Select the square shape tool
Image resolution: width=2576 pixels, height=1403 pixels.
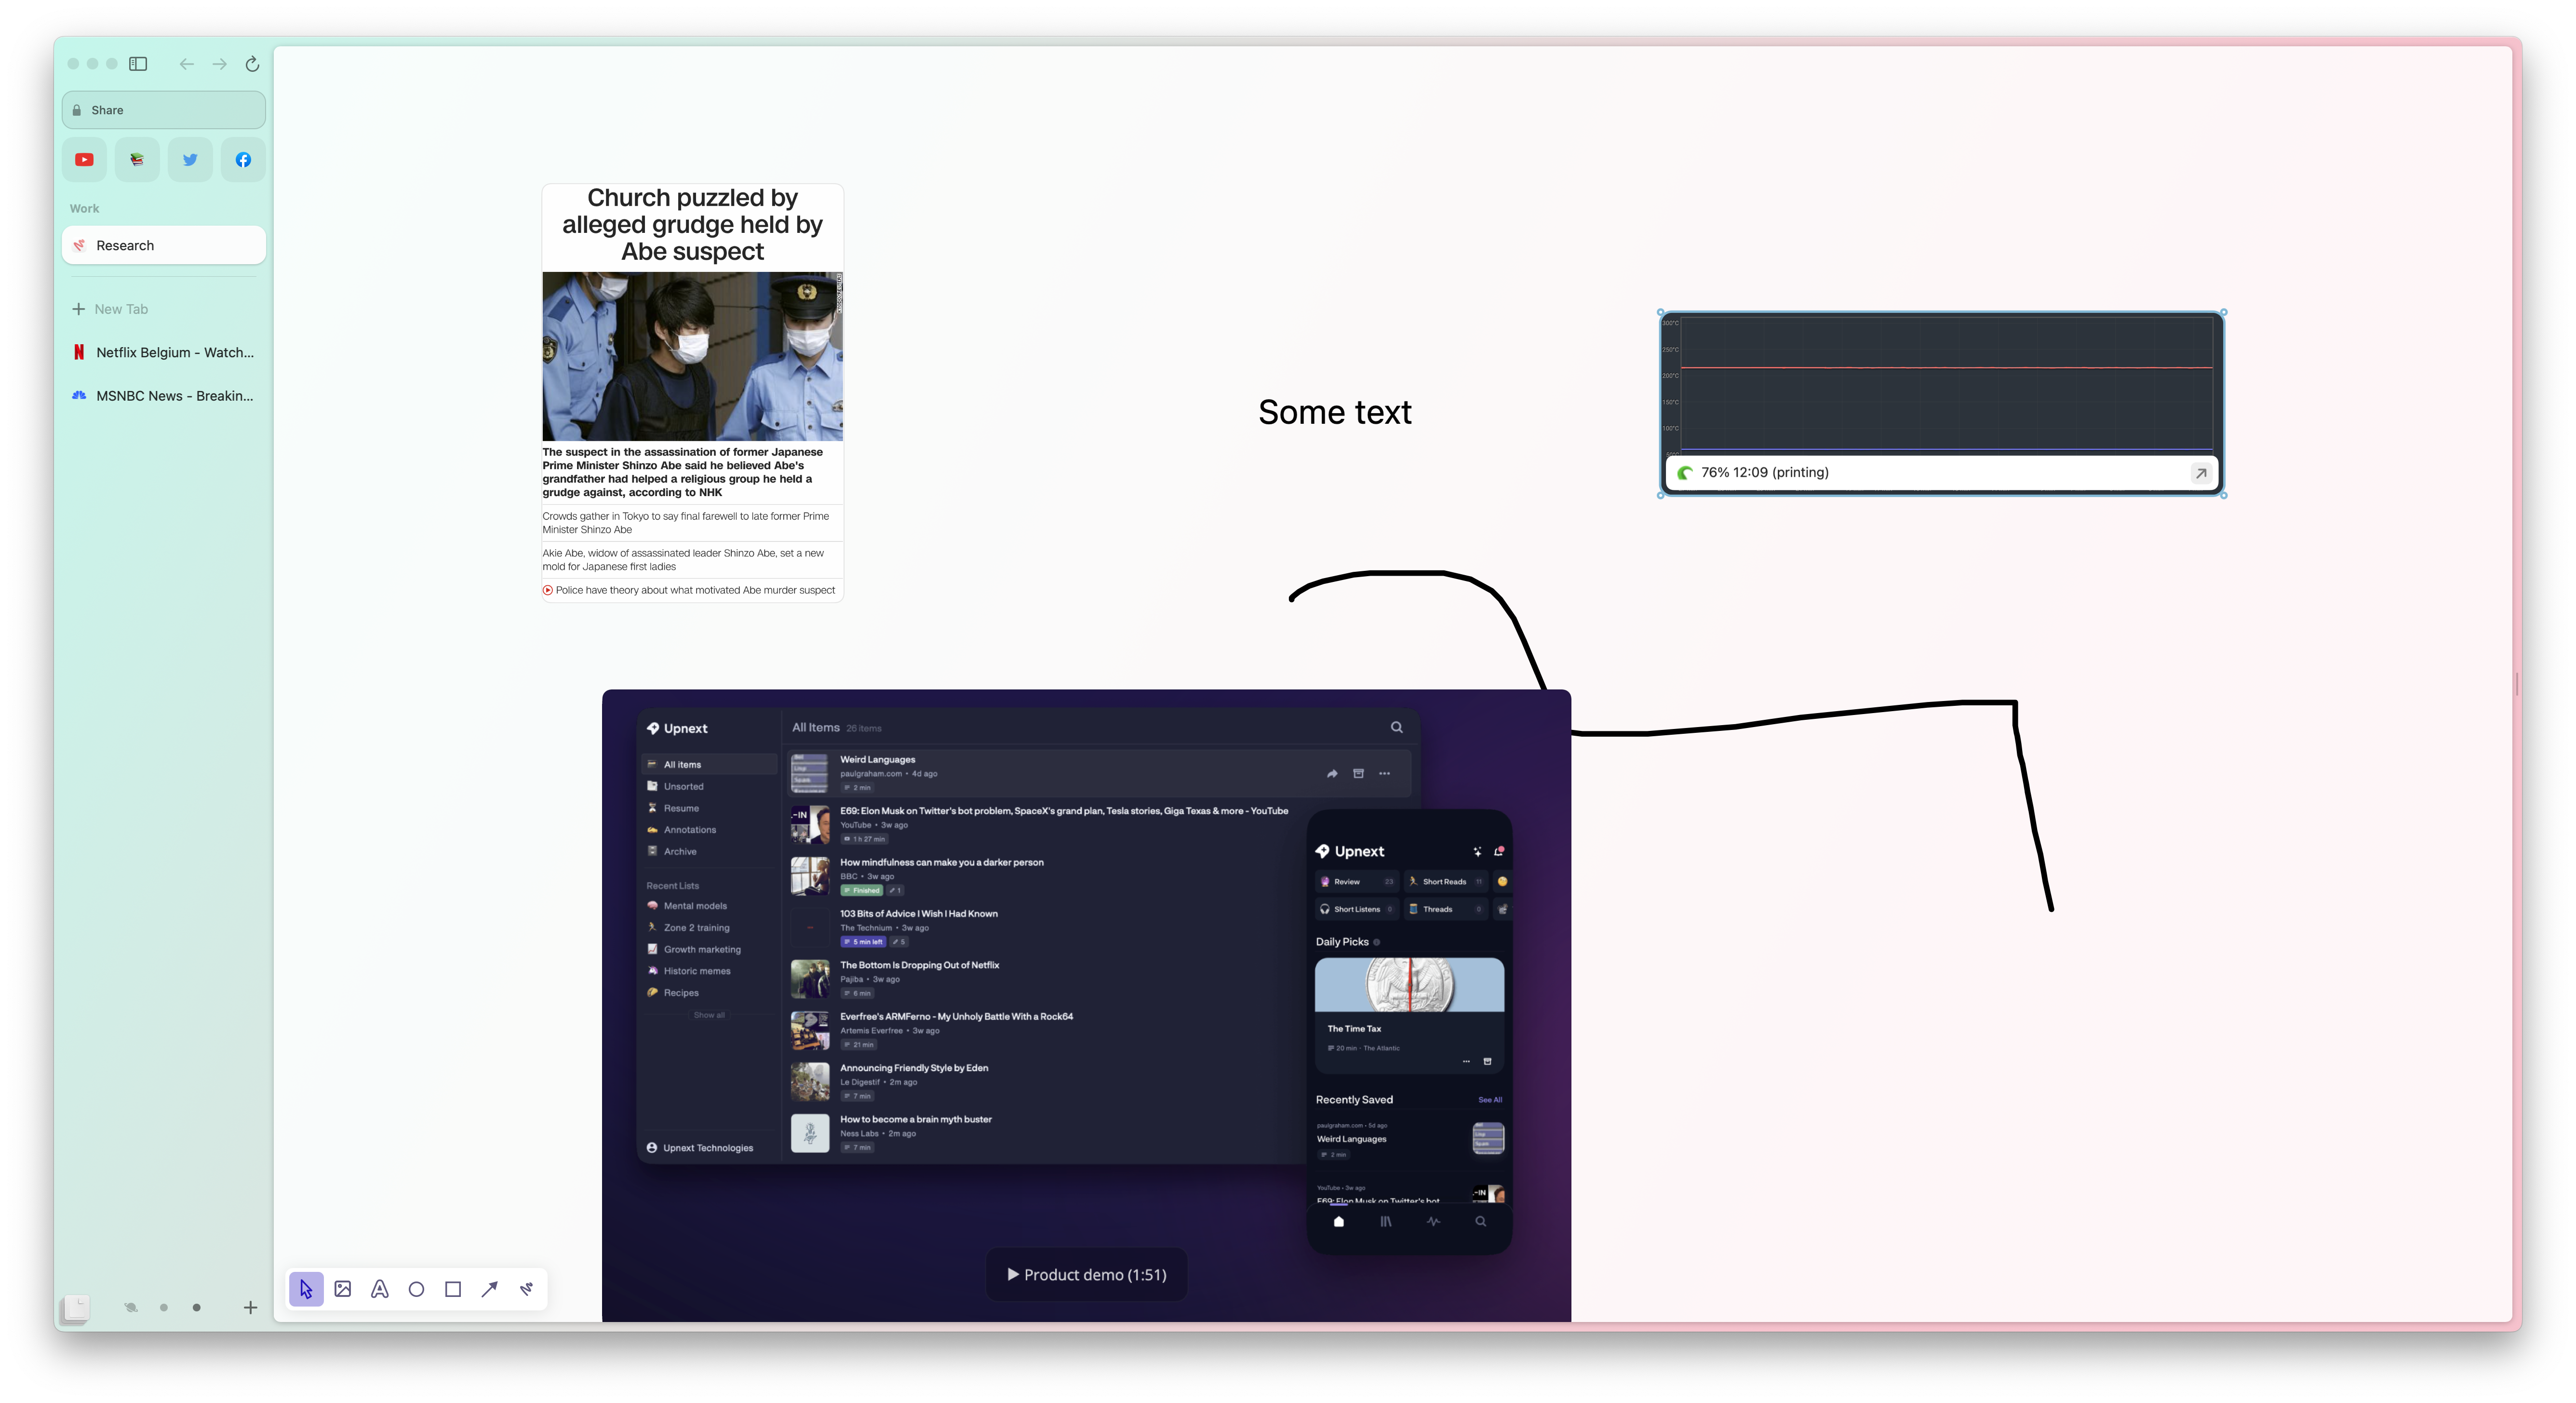point(453,1290)
